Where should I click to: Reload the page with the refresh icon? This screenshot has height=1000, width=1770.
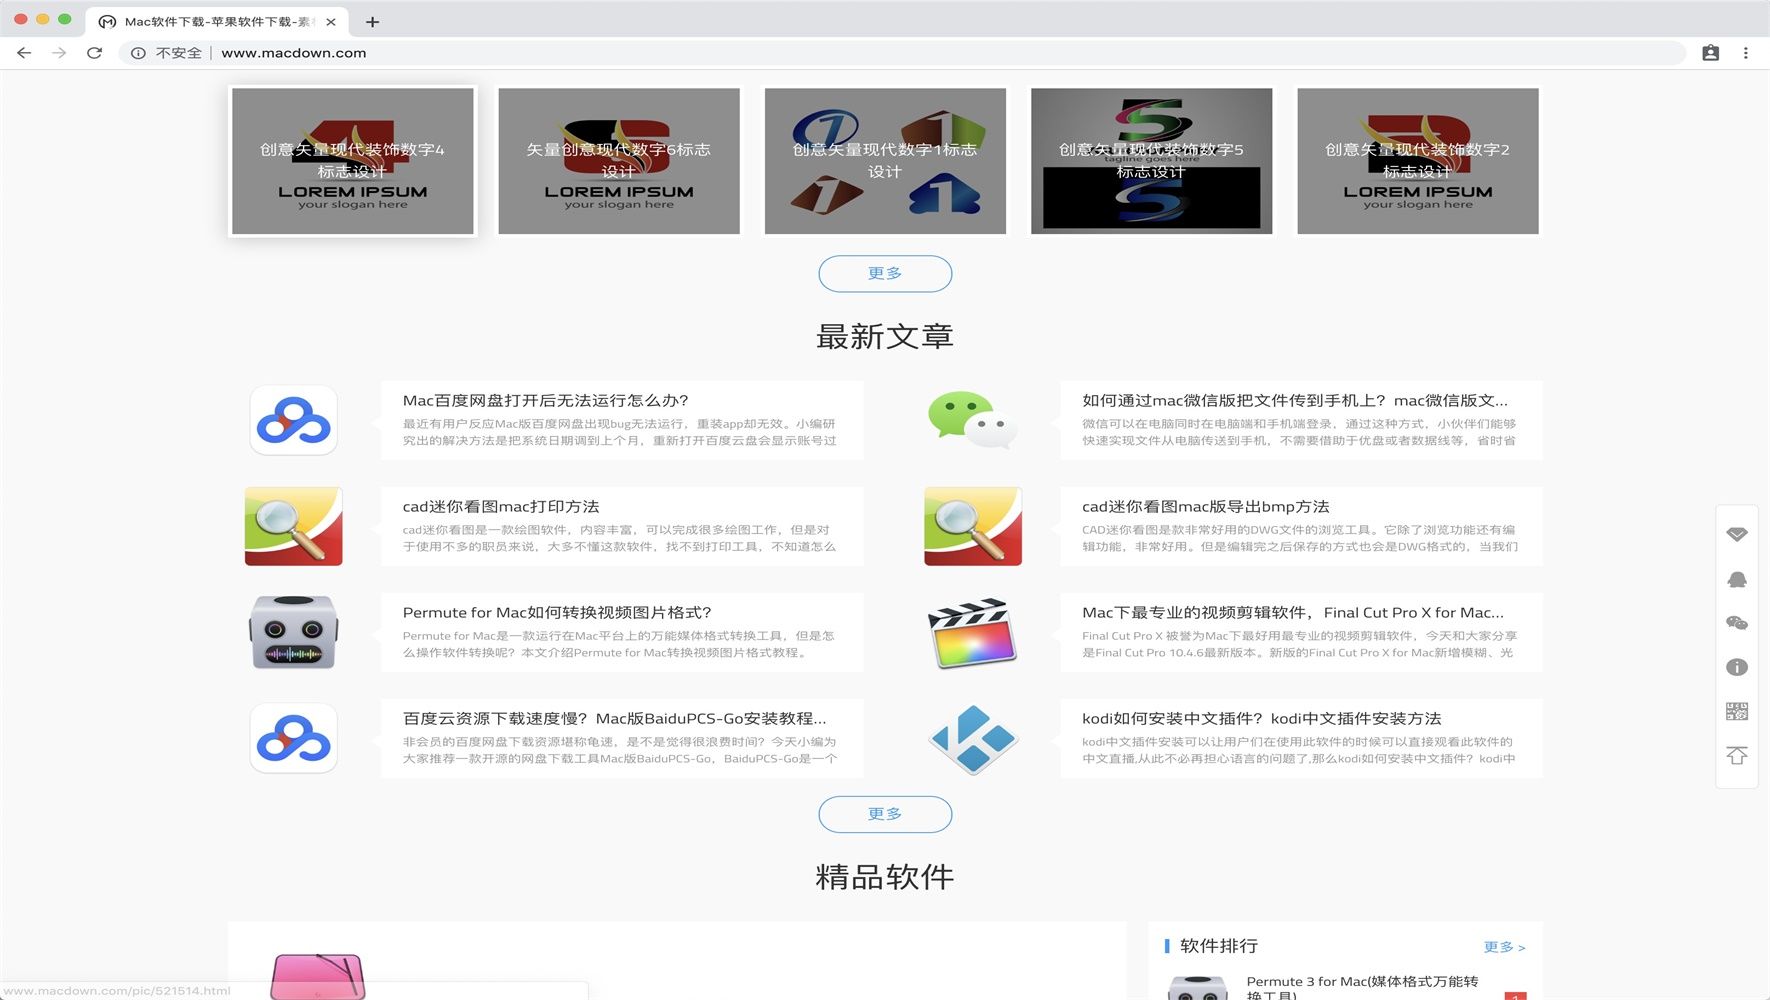tap(93, 53)
